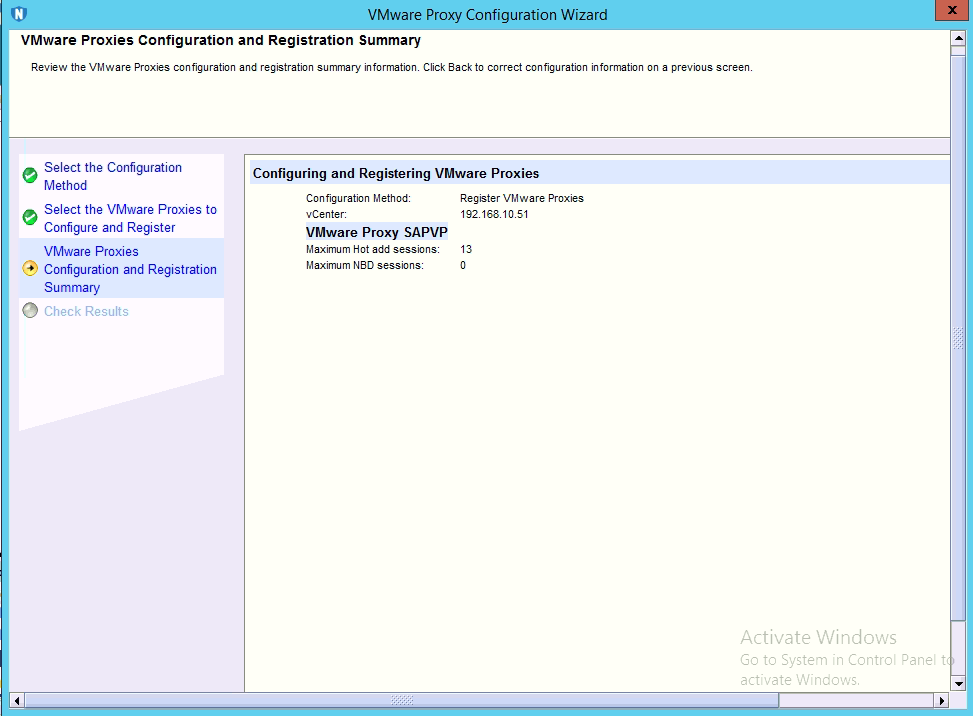Image resolution: width=973 pixels, height=716 pixels.
Task: Click the vertical scrollbar down arrow
Action: tap(957, 684)
